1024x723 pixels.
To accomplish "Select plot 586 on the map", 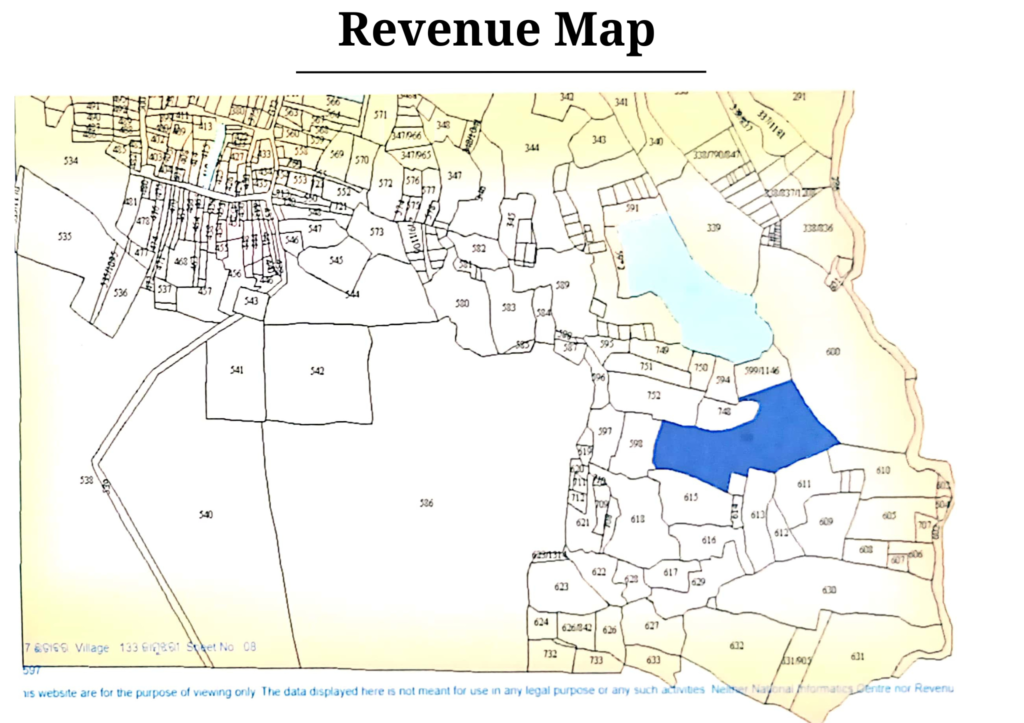I will click(428, 503).
